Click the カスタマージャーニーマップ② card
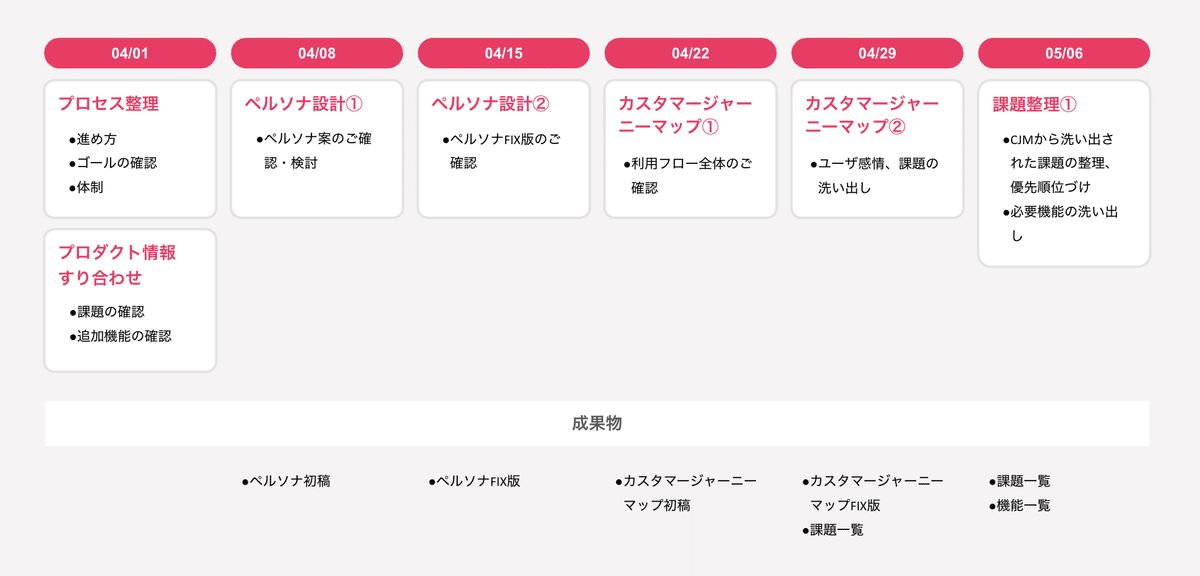1200x576 pixels. (x=877, y=149)
